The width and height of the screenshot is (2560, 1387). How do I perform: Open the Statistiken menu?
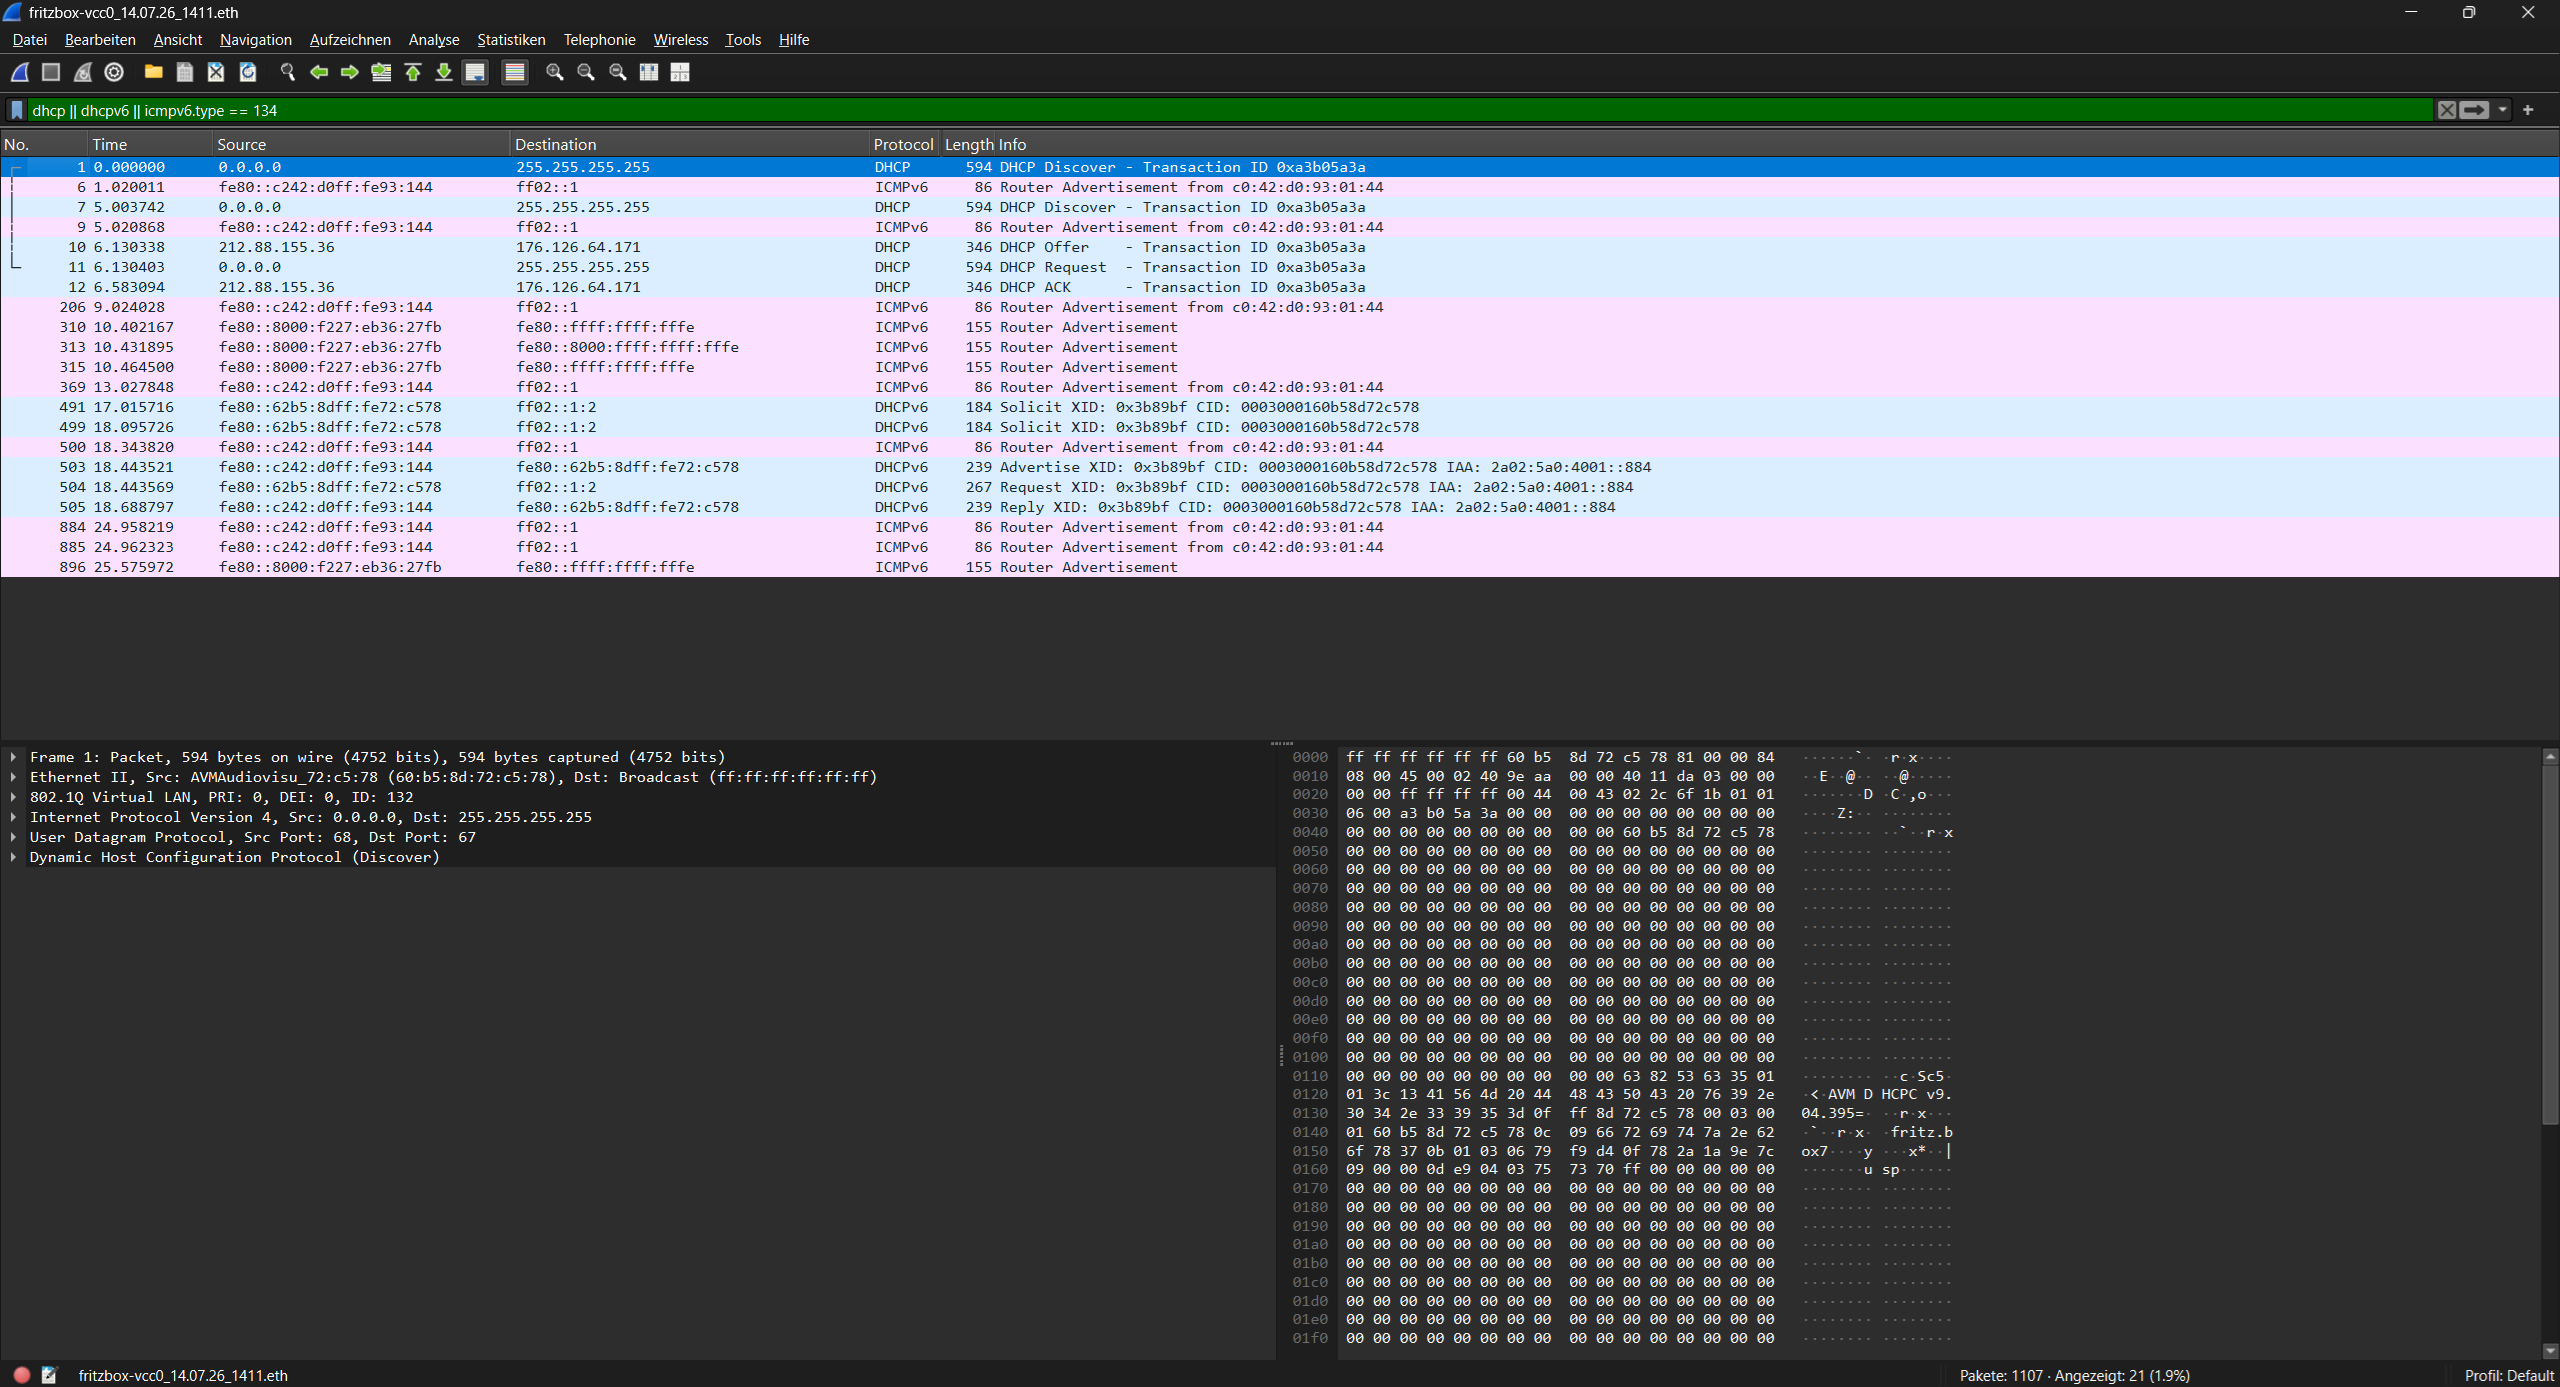(x=511, y=40)
